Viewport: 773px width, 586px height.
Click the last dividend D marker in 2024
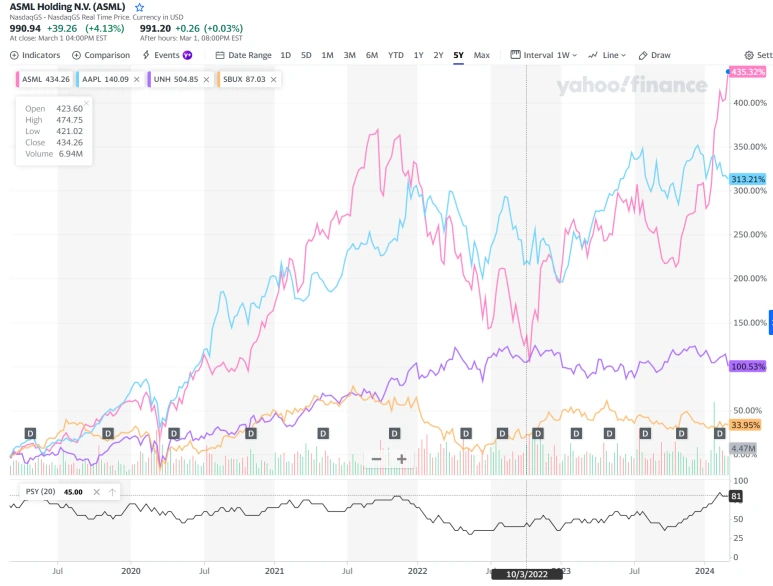[x=720, y=434]
